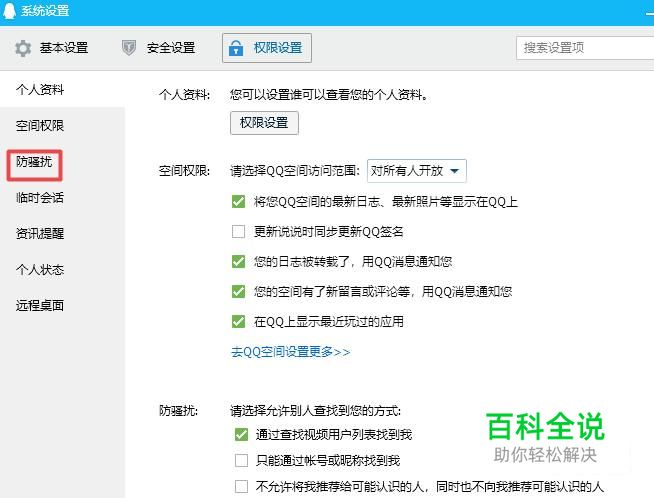
Task: Uncheck 通过查找视频用户列表找到我
Action: (241, 435)
